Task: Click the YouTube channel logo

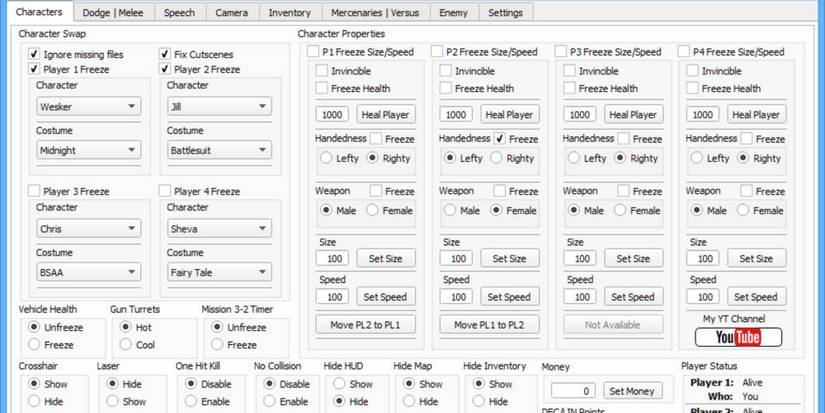Action: [x=738, y=337]
